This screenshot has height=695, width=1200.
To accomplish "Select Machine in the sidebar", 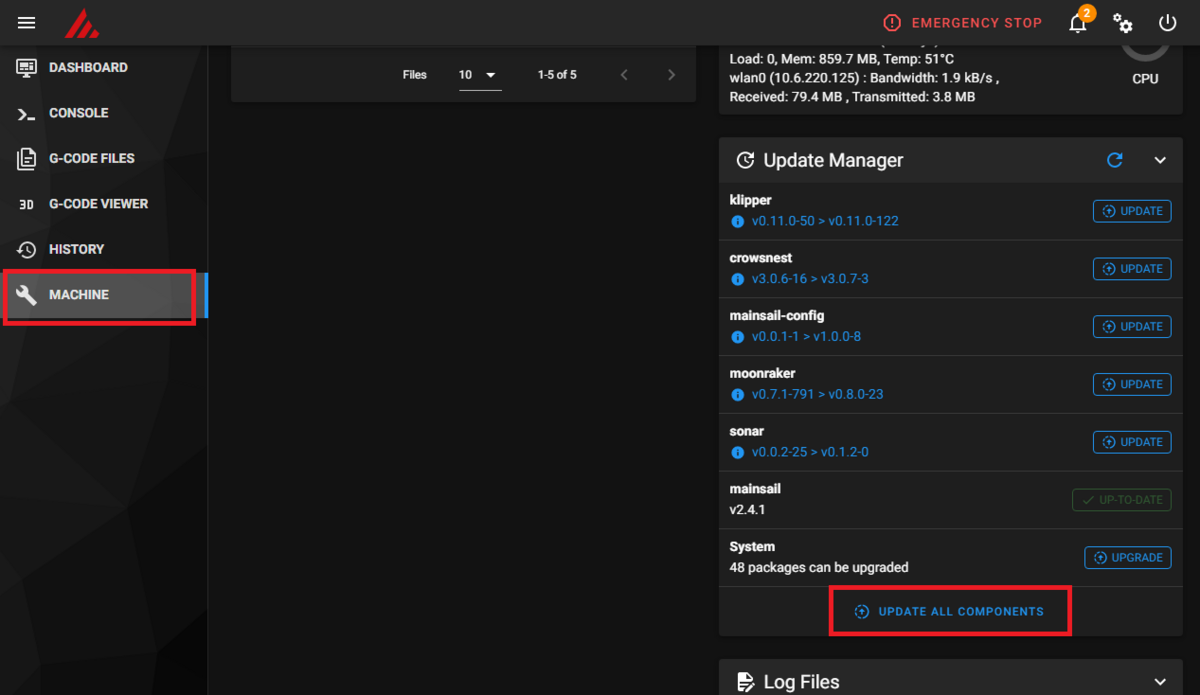I will click(x=103, y=295).
